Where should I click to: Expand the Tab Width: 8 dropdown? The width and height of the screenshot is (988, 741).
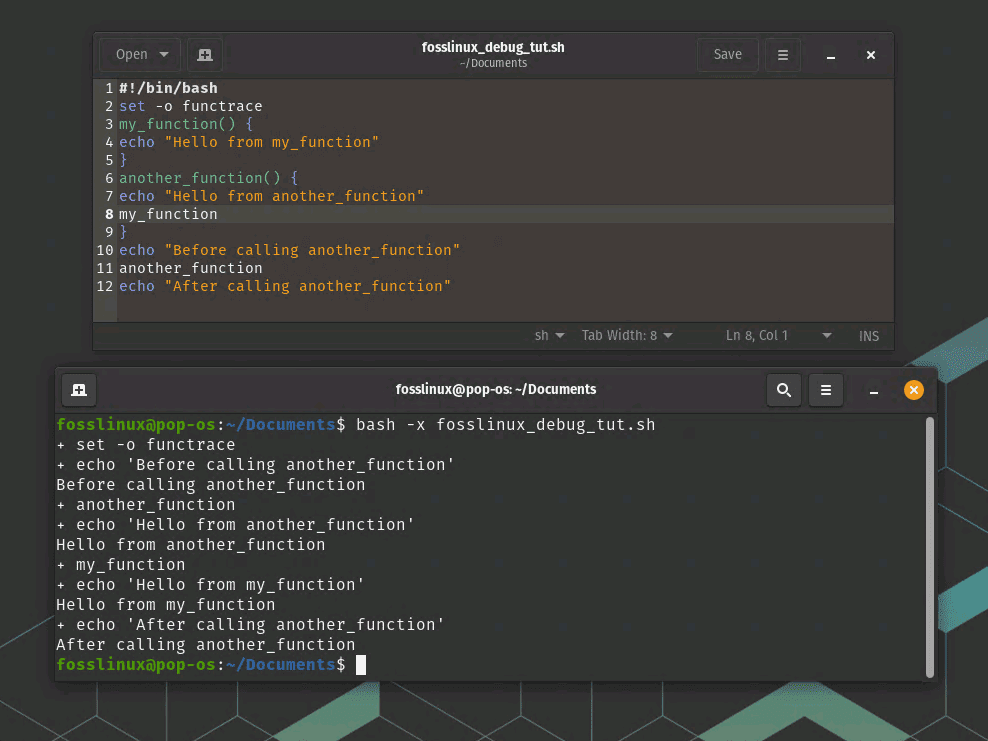pyautogui.click(x=627, y=336)
